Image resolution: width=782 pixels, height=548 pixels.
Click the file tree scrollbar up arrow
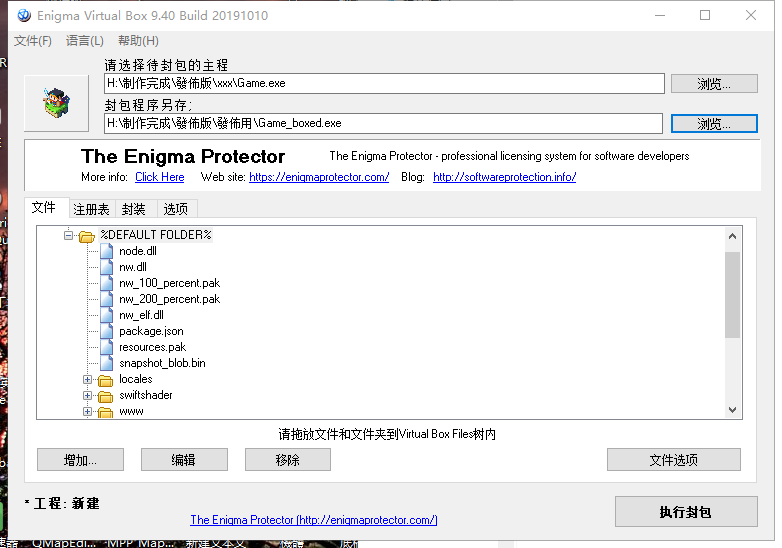pyautogui.click(x=732, y=236)
